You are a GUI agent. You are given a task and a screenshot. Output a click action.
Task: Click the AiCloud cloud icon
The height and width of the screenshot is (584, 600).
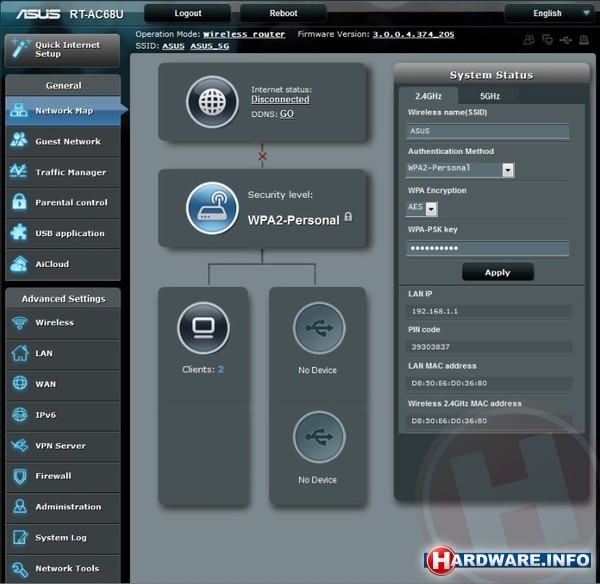[x=19, y=264]
